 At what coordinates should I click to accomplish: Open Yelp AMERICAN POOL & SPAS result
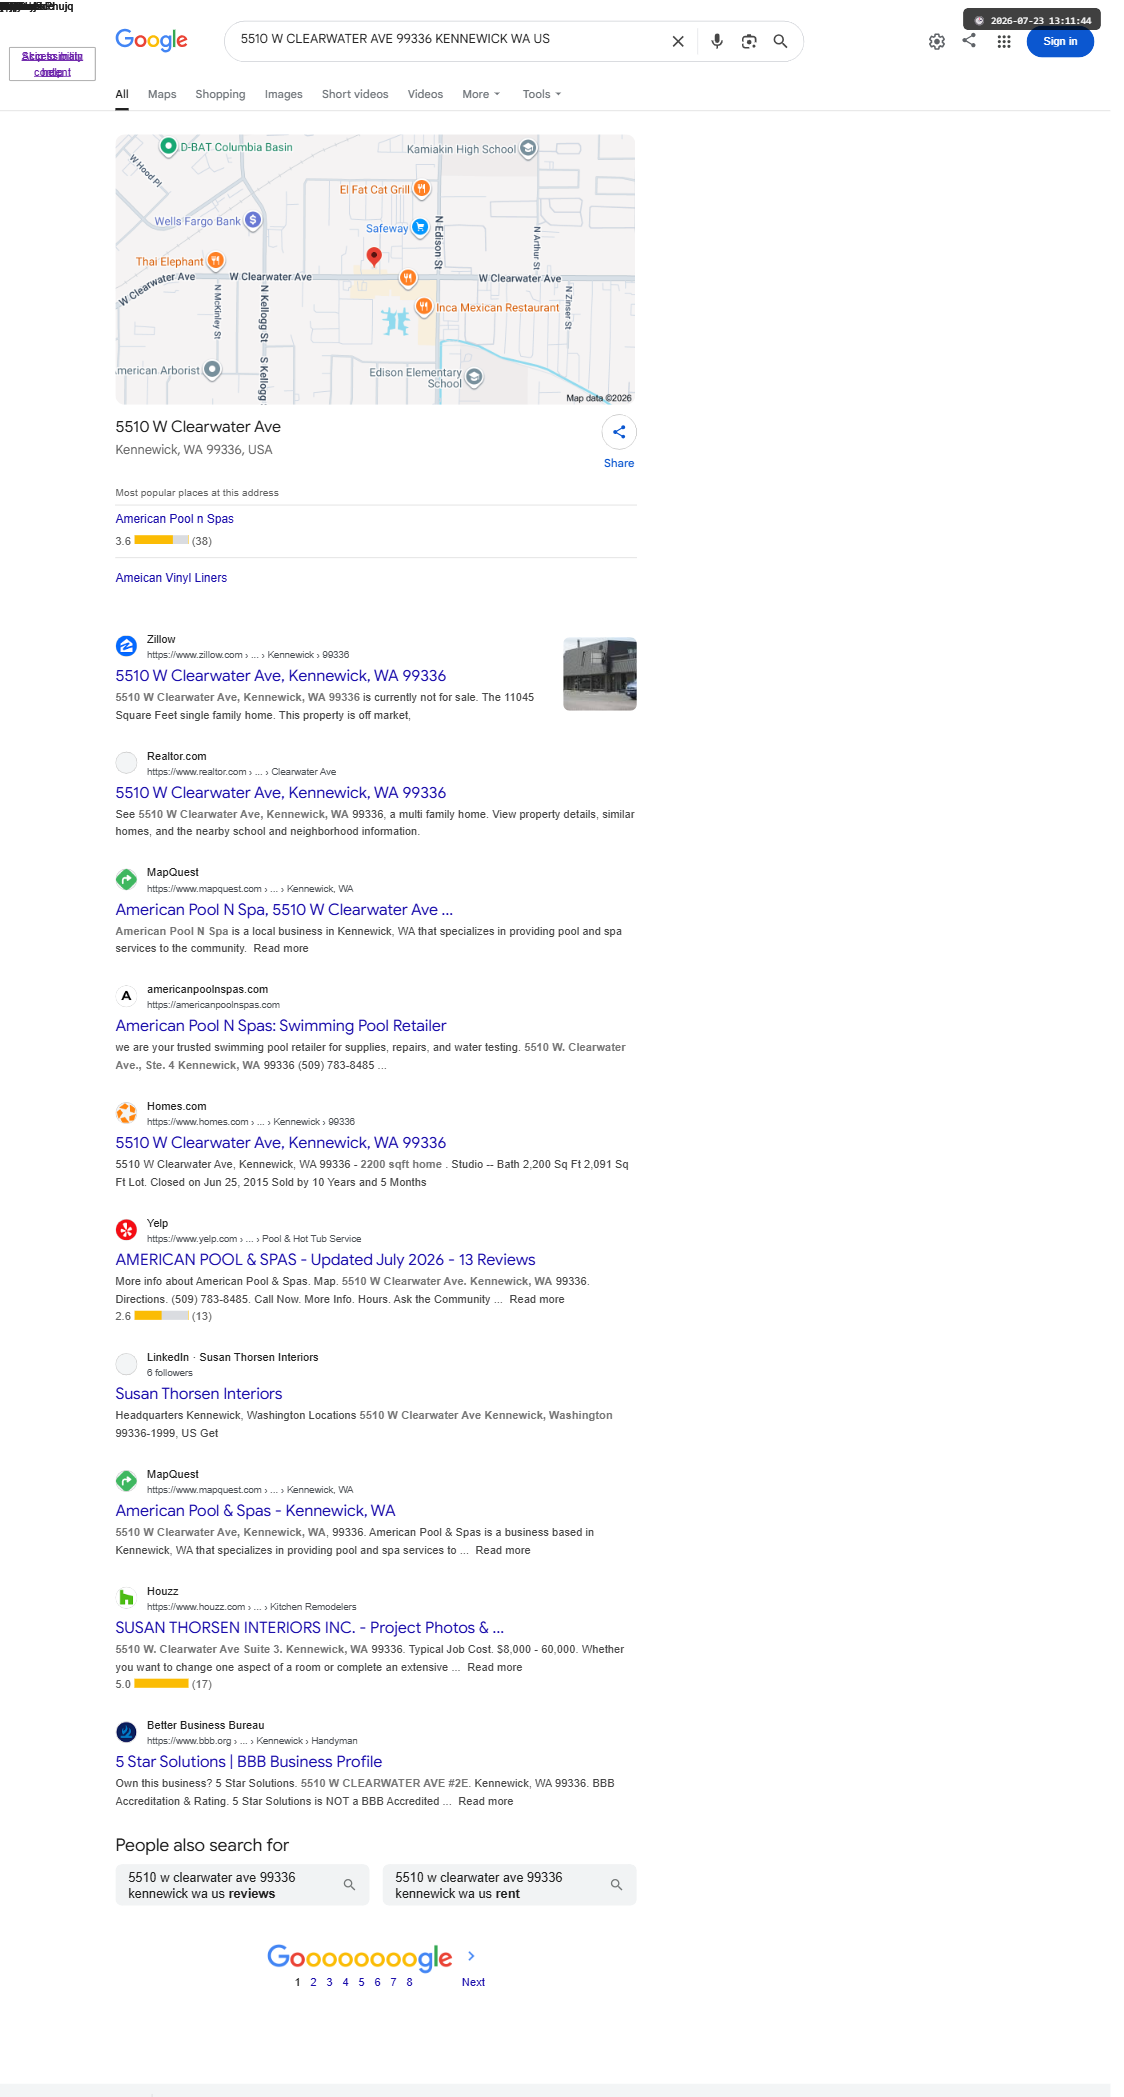325,1260
